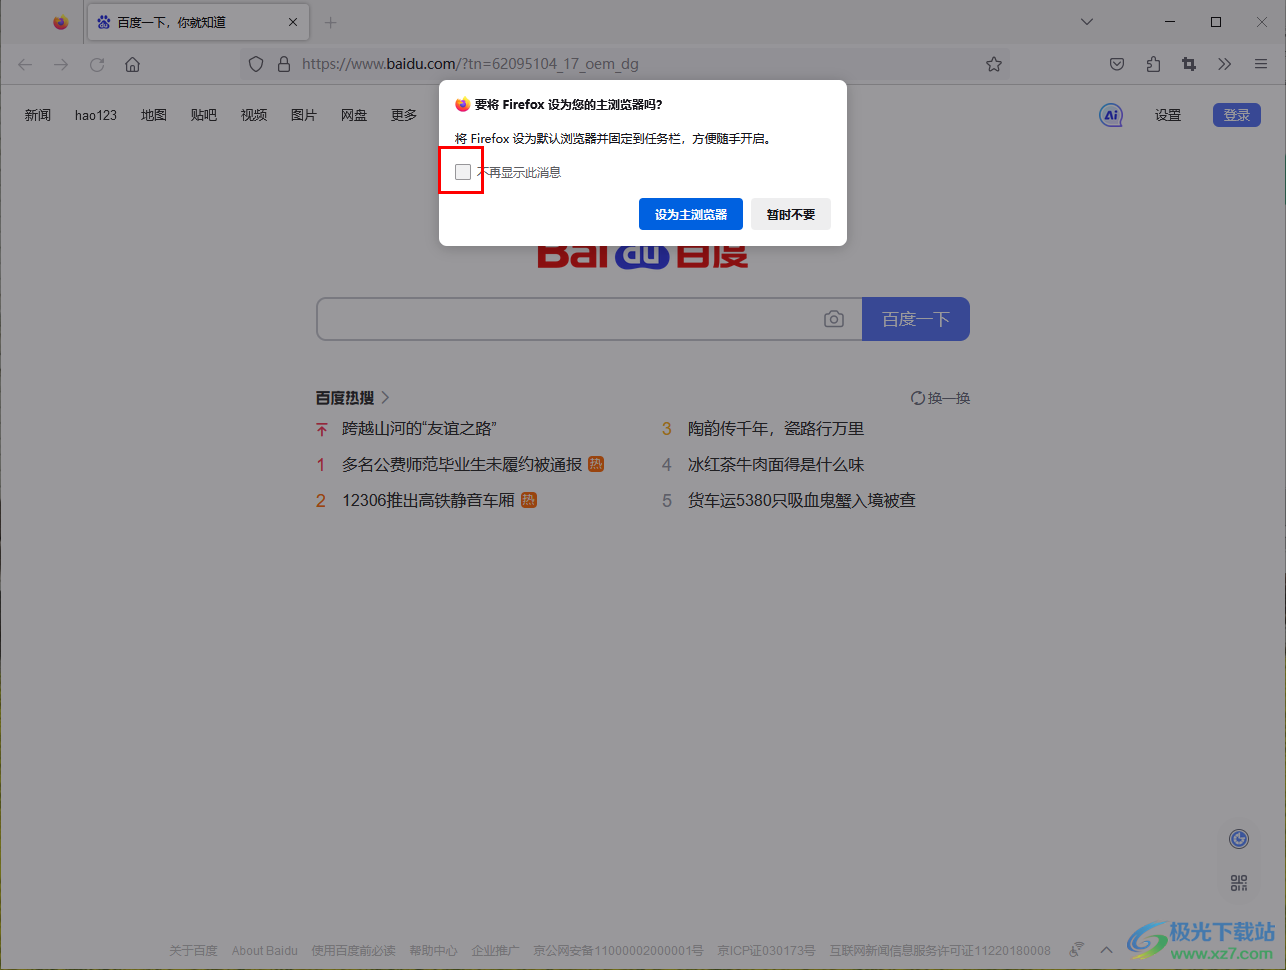
Task: Check the 不再显示此消息 checkbox
Action: pyautogui.click(x=463, y=172)
